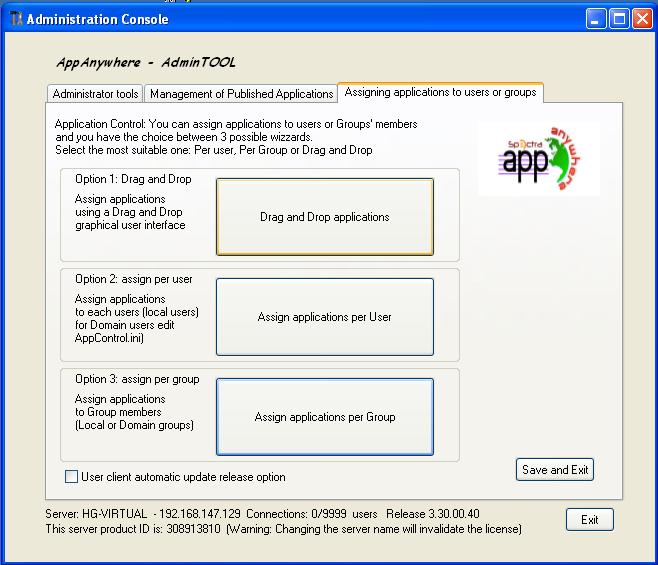
Task: Click the Option 1: Drag and Drop label
Action: coord(133,179)
